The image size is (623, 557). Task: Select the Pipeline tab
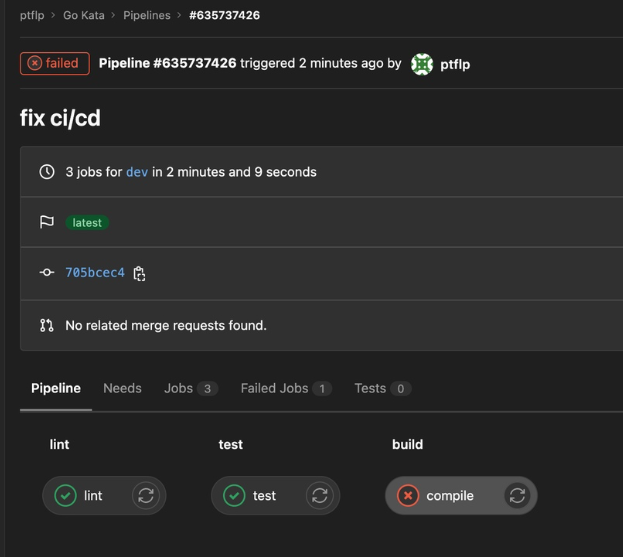(56, 388)
